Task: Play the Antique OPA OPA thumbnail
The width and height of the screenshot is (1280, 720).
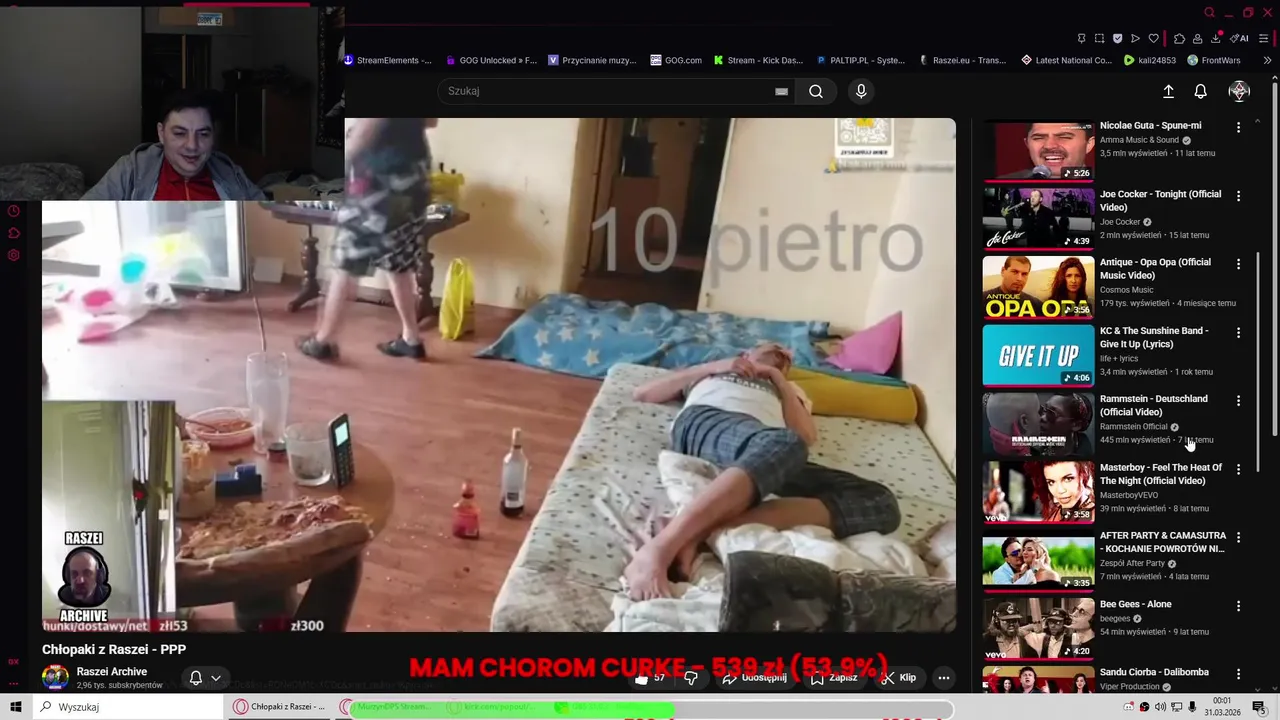Action: click(x=1038, y=286)
